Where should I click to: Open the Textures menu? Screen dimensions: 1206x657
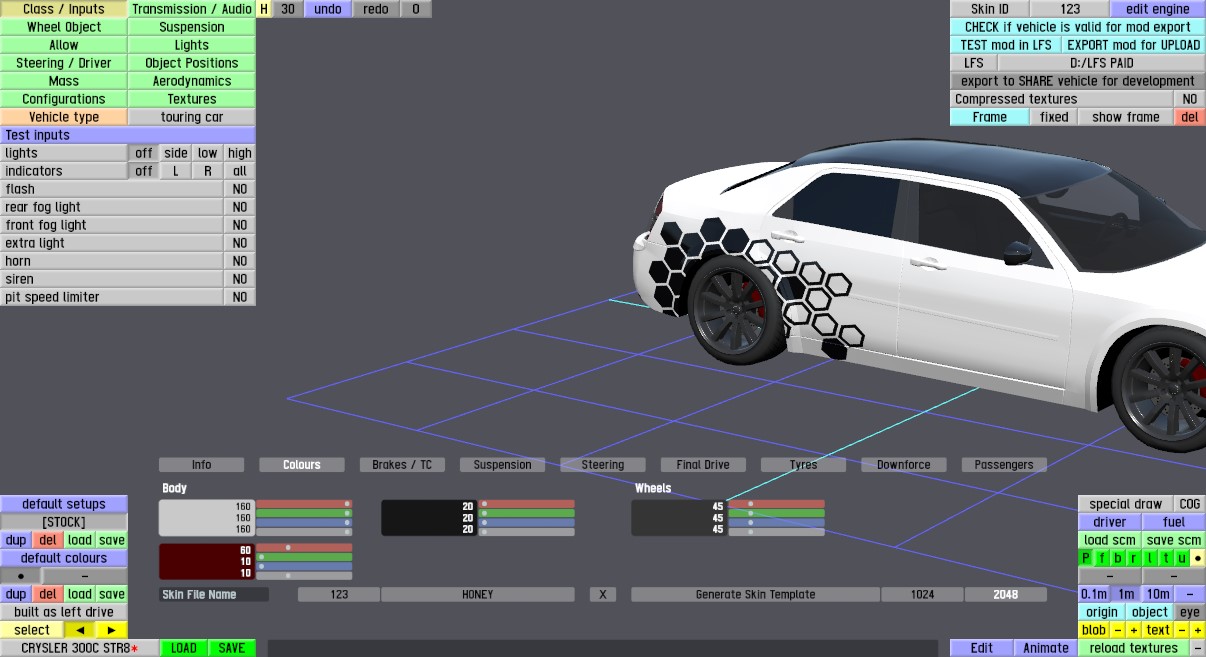(192, 99)
